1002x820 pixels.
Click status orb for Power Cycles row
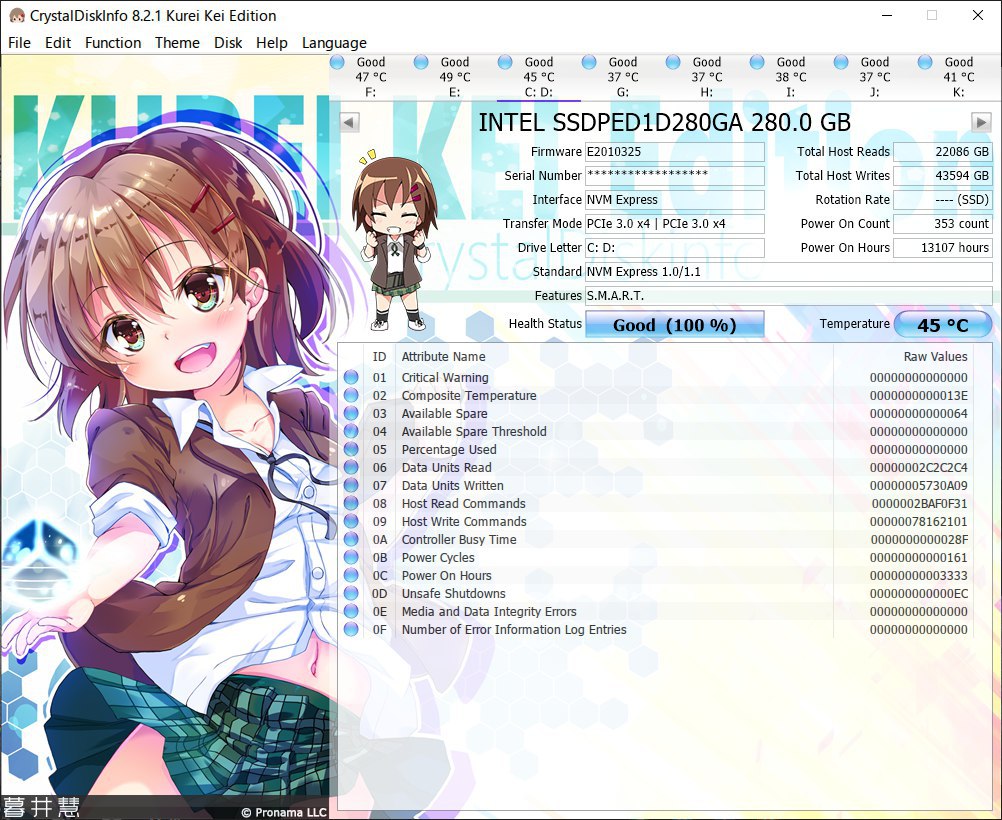tap(351, 557)
